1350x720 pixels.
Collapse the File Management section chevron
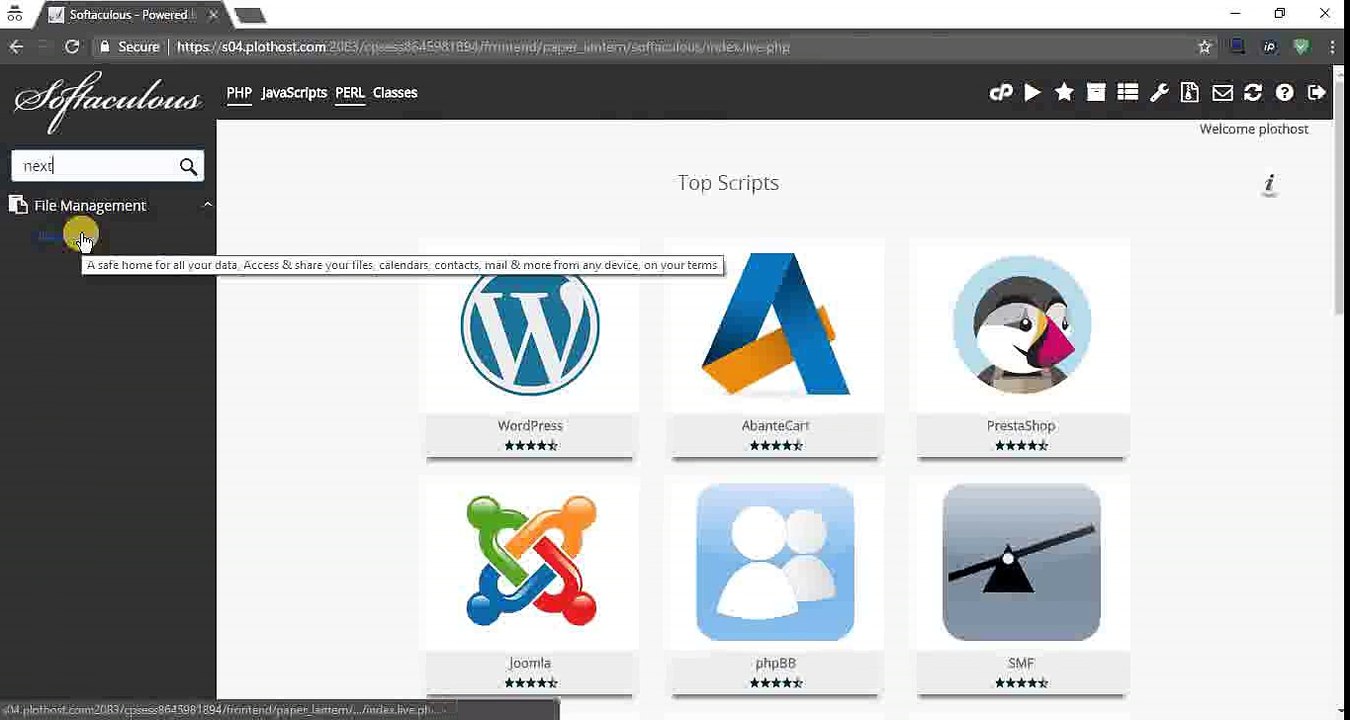(207, 205)
